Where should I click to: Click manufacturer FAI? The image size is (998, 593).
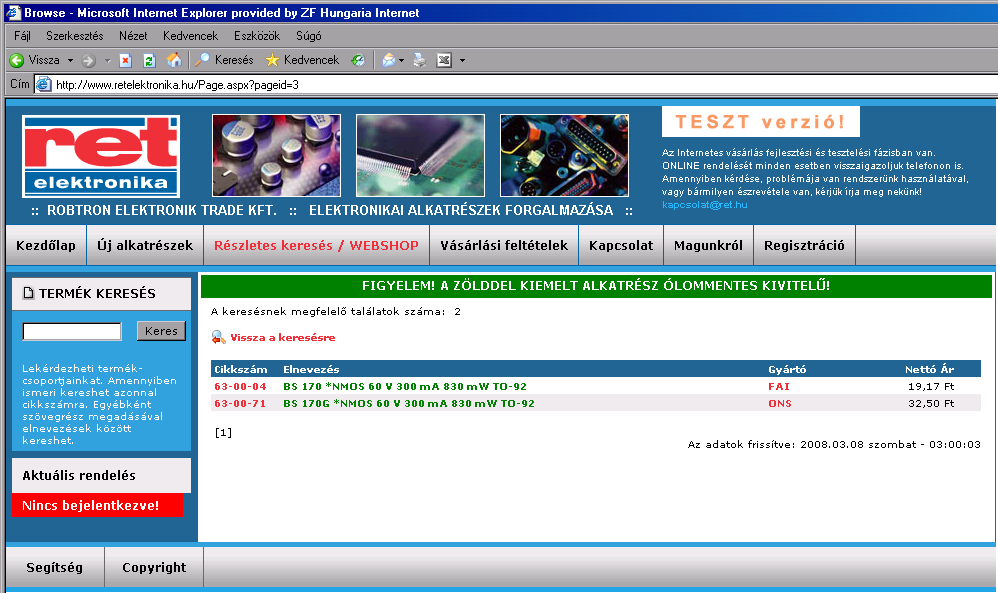pyautogui.click(x=778, y=386)
